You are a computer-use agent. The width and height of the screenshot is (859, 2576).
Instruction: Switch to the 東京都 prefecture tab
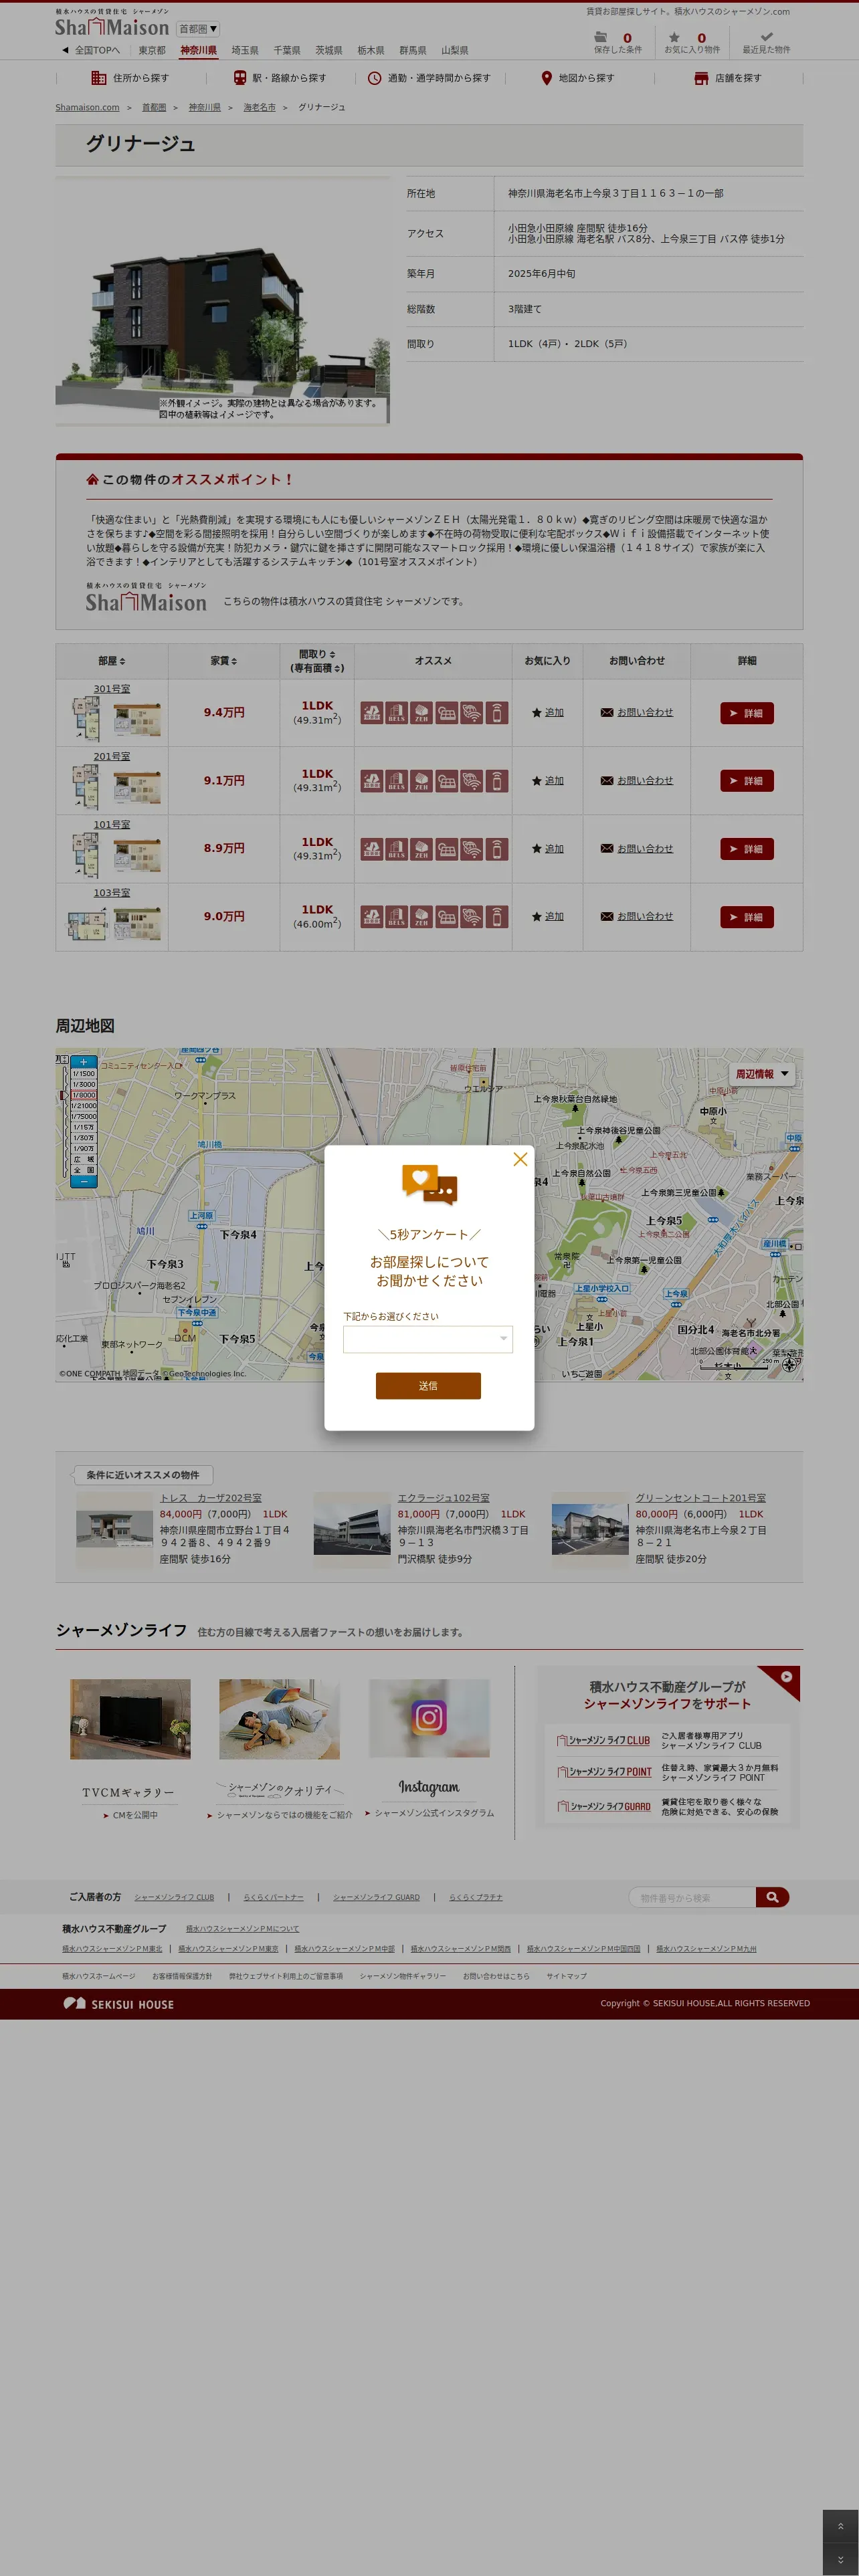coord(152,50)
